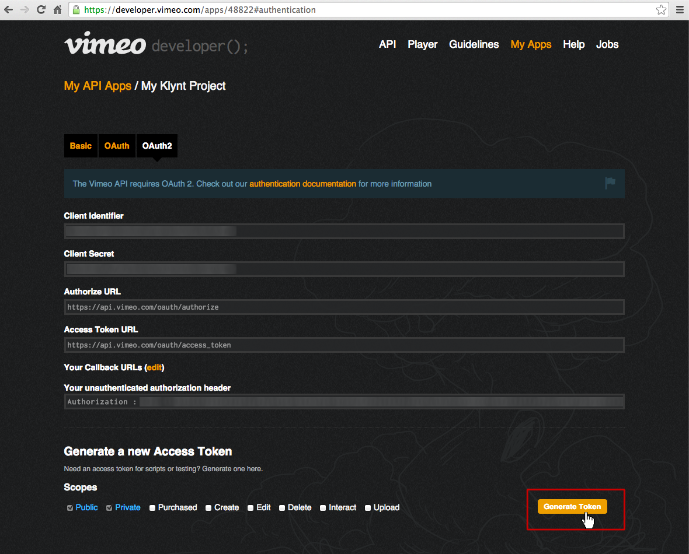689x554 pixels.
Task: Click the unauthenticated authorization header field
Action: tap(344, 402)
